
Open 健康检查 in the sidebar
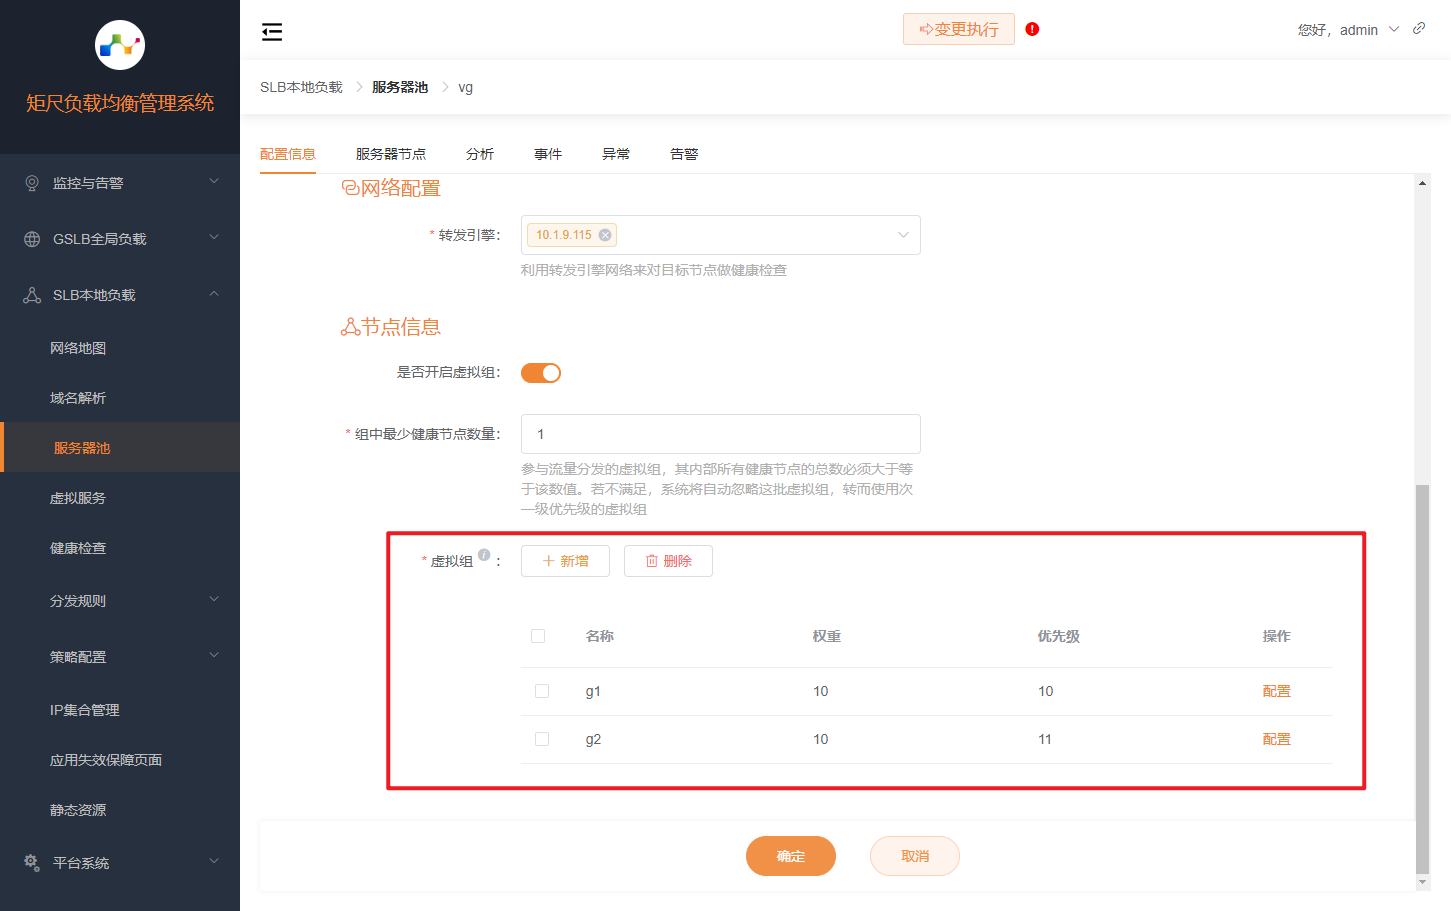[78, 548]
